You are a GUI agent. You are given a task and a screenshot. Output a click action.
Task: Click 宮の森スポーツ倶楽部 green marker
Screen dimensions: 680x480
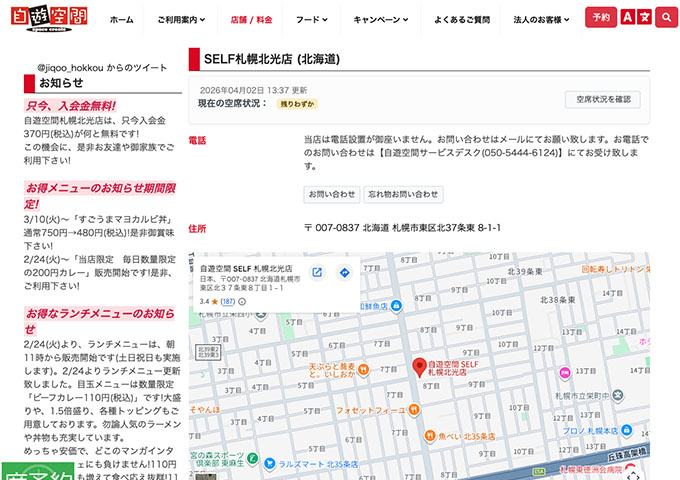coord(252,457)
